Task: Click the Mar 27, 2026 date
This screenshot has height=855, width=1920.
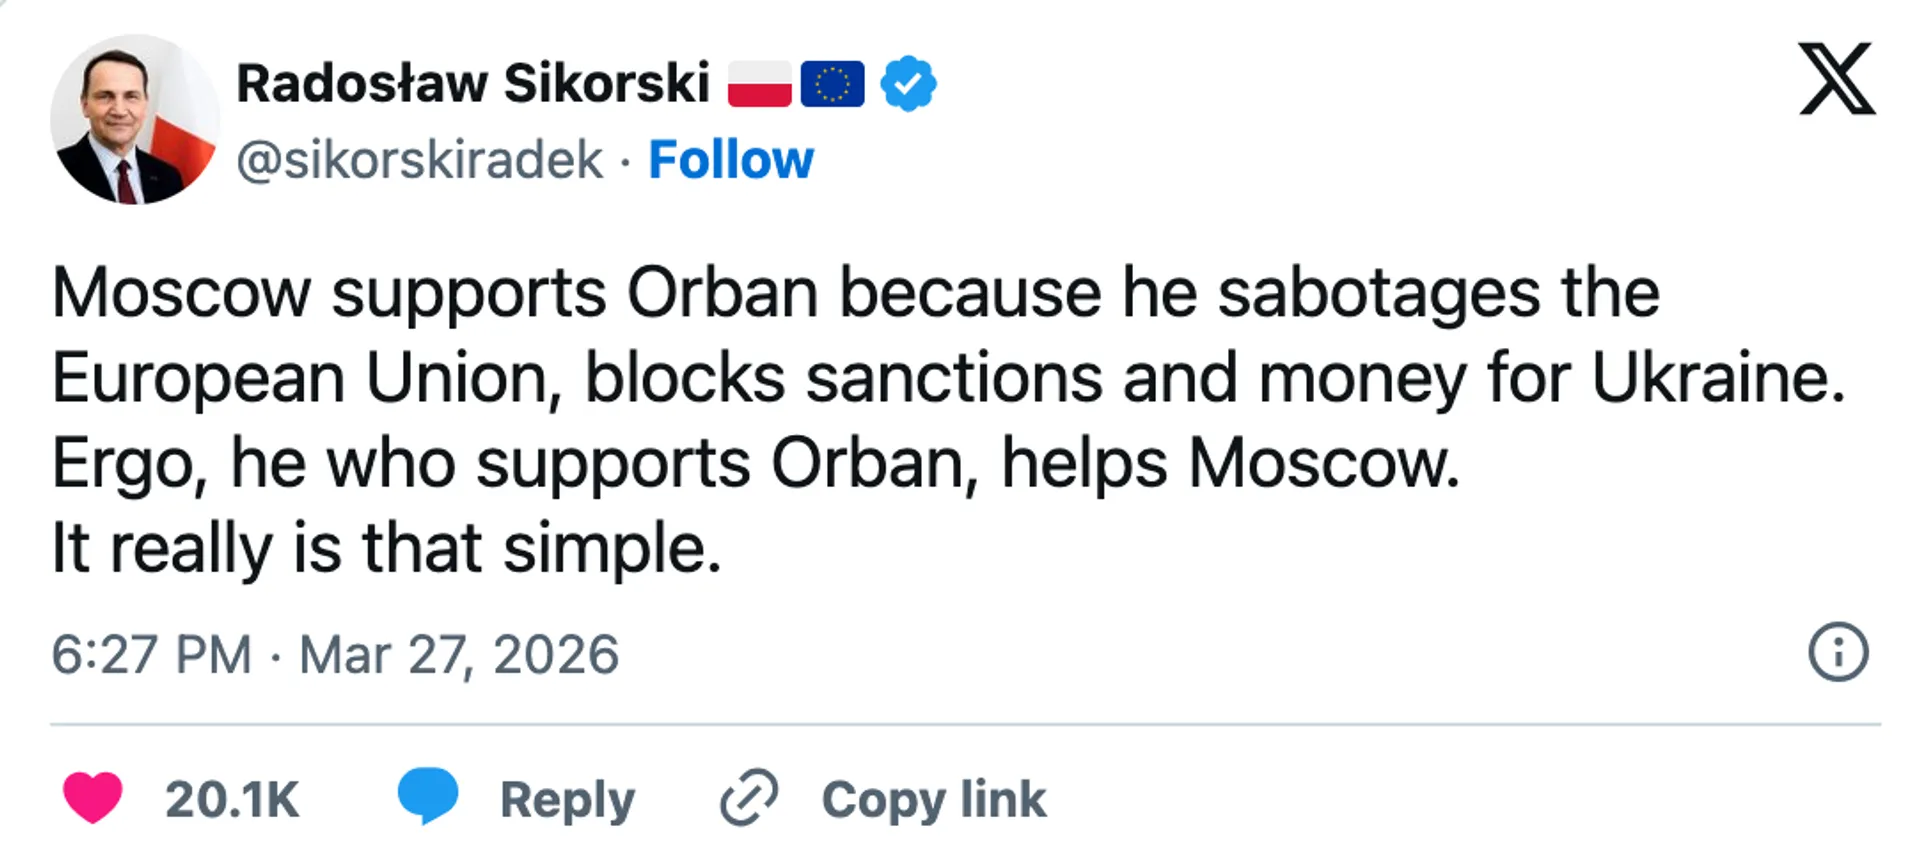Action: tap(459, 655)
